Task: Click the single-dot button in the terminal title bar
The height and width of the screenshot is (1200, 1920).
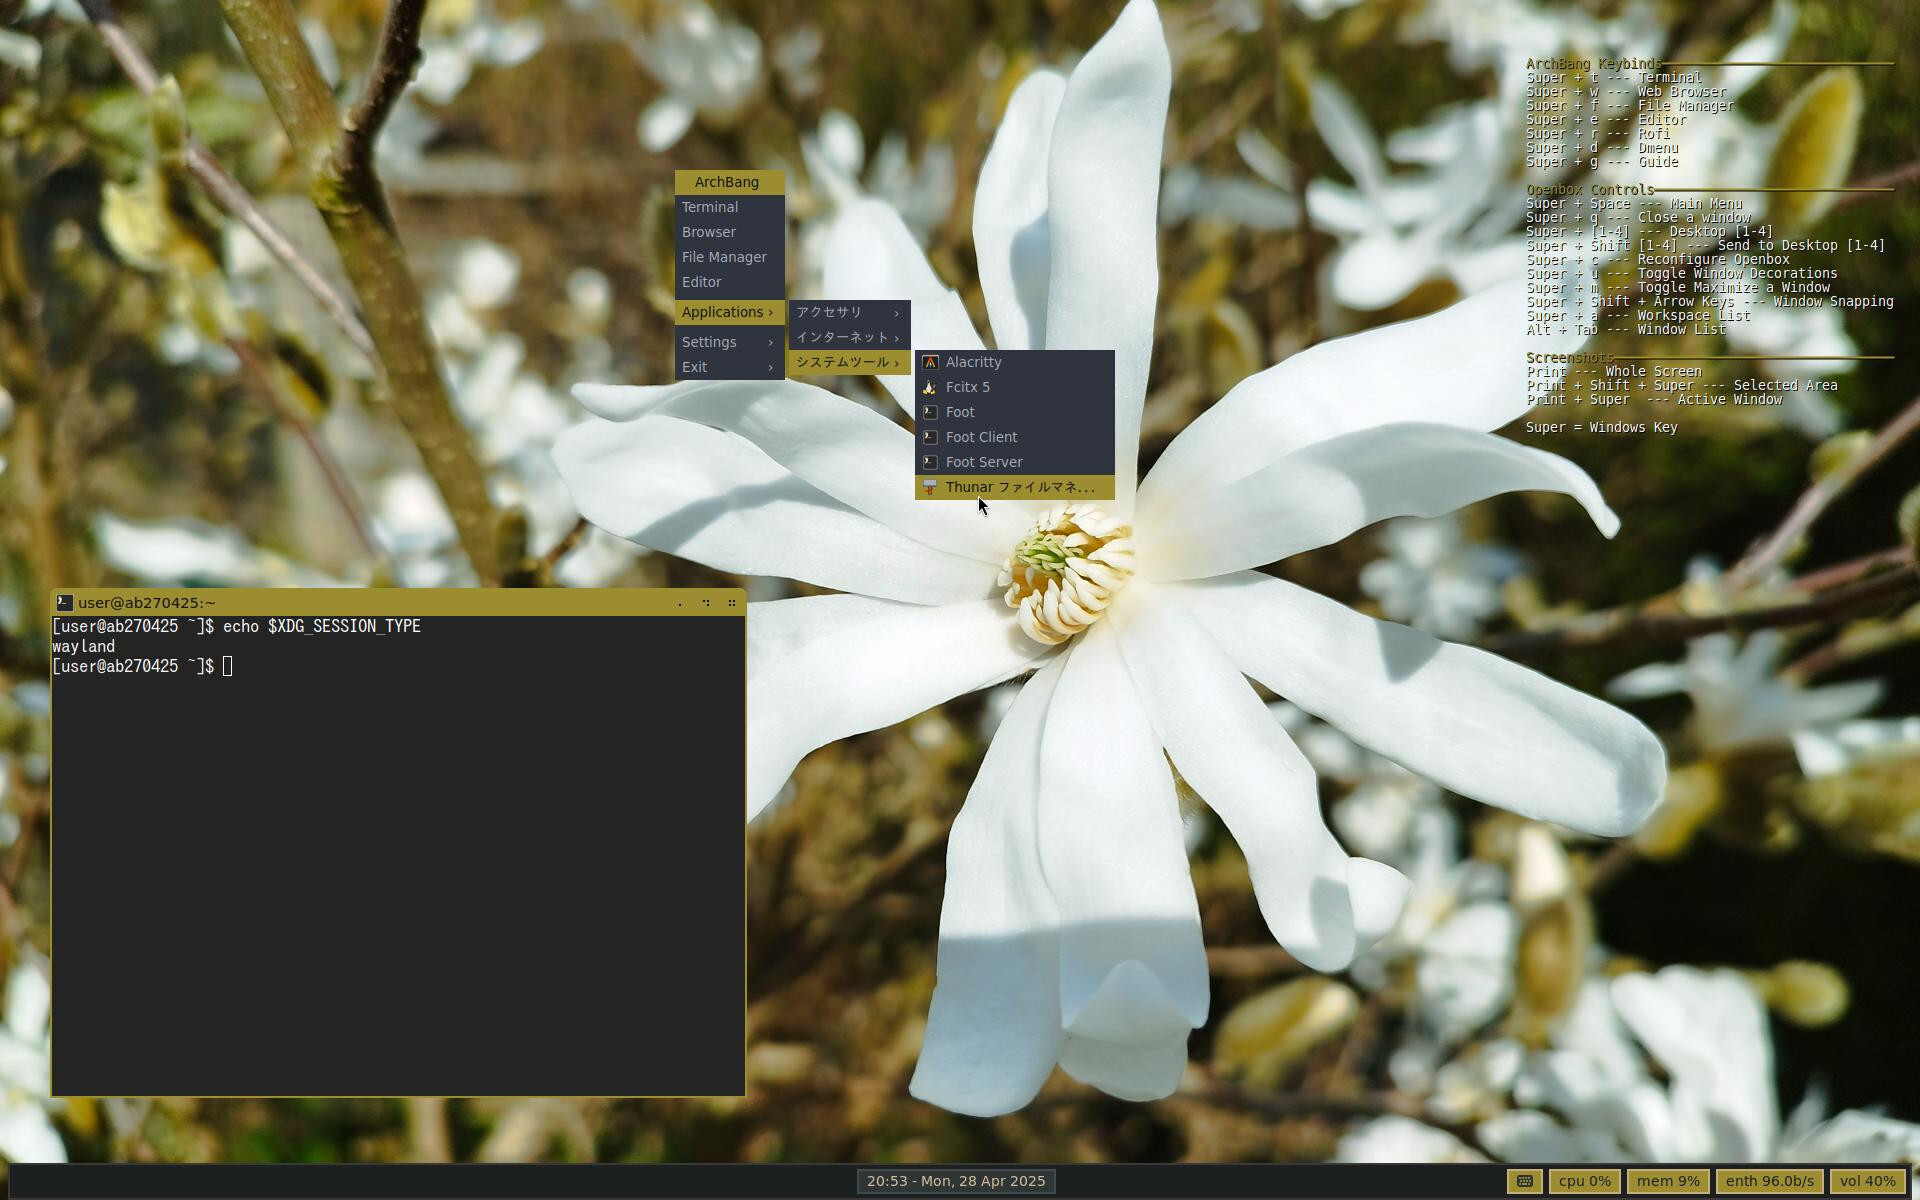Action: click(680, 603)
